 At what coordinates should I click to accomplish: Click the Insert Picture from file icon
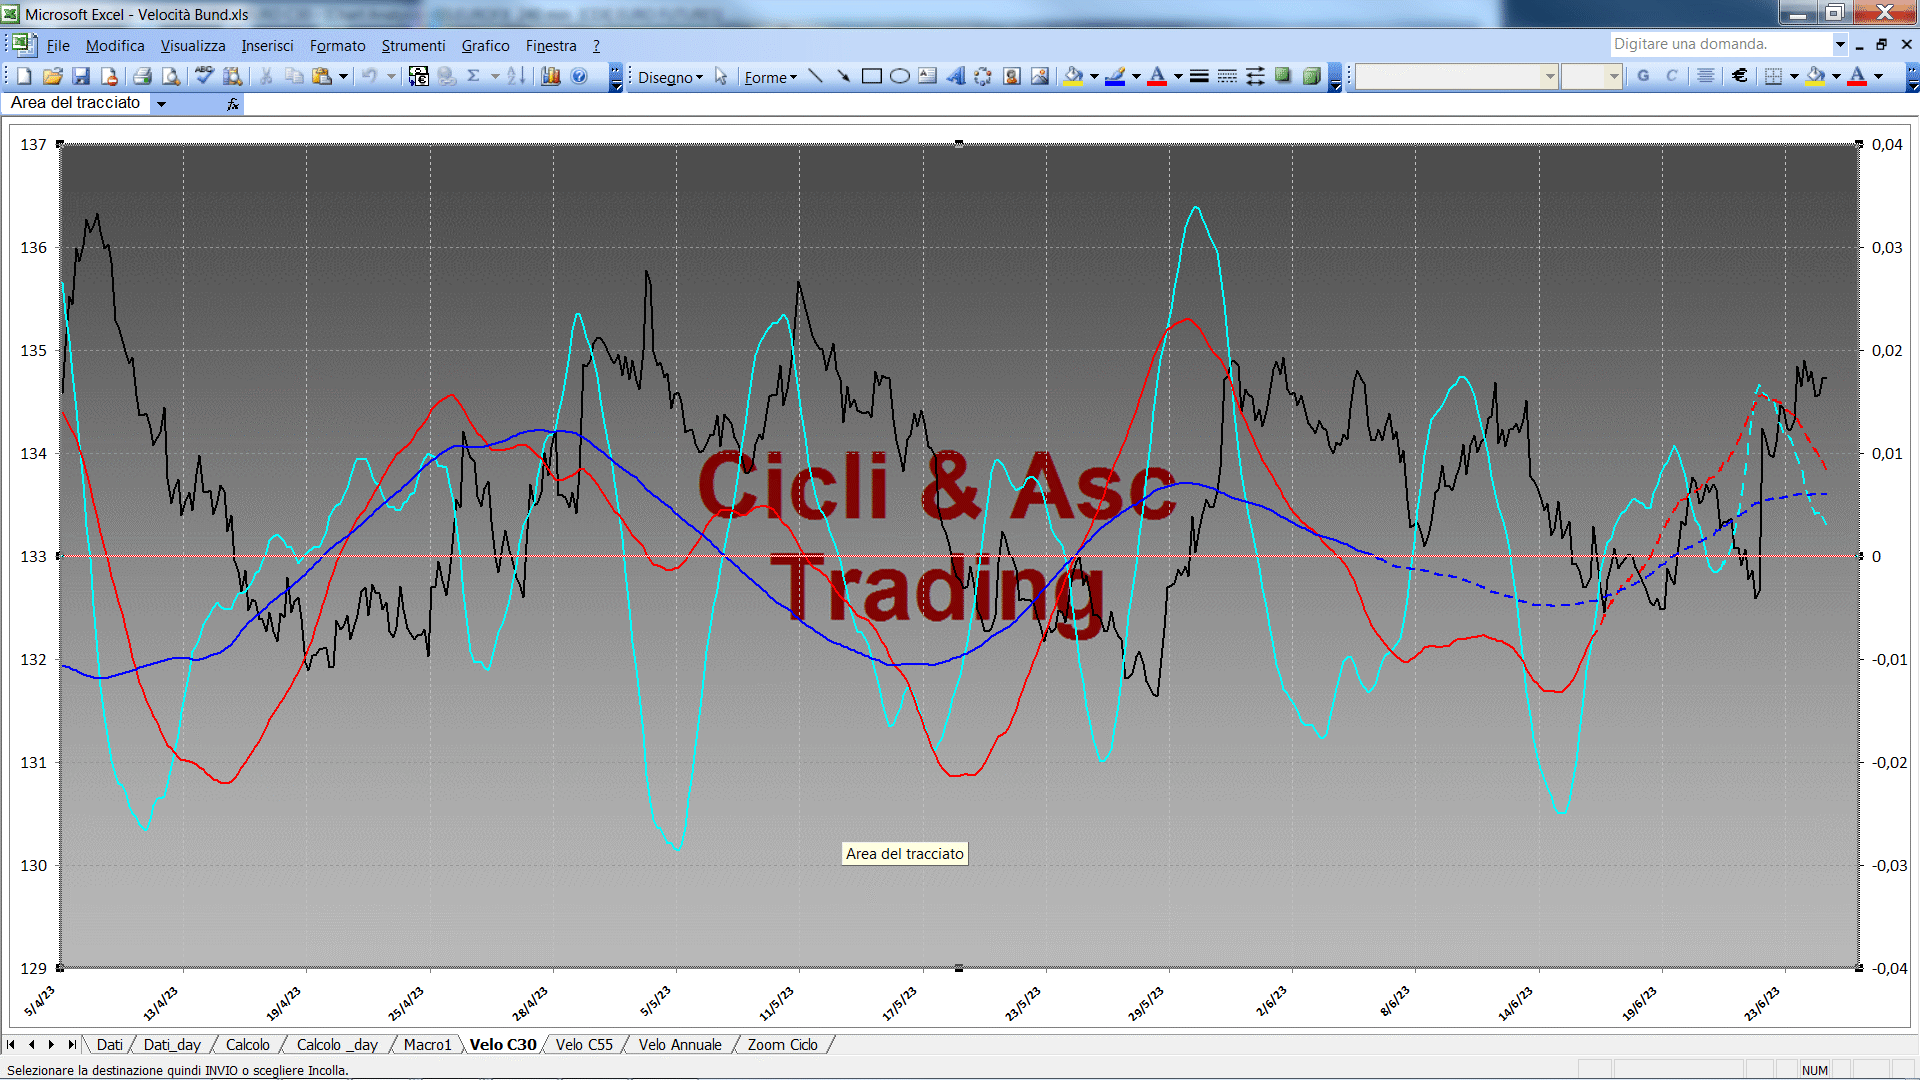coord(1039,76)
